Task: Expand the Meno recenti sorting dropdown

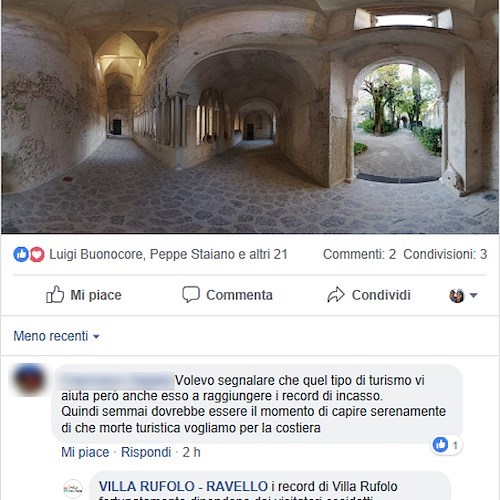Action: point(57,336)
